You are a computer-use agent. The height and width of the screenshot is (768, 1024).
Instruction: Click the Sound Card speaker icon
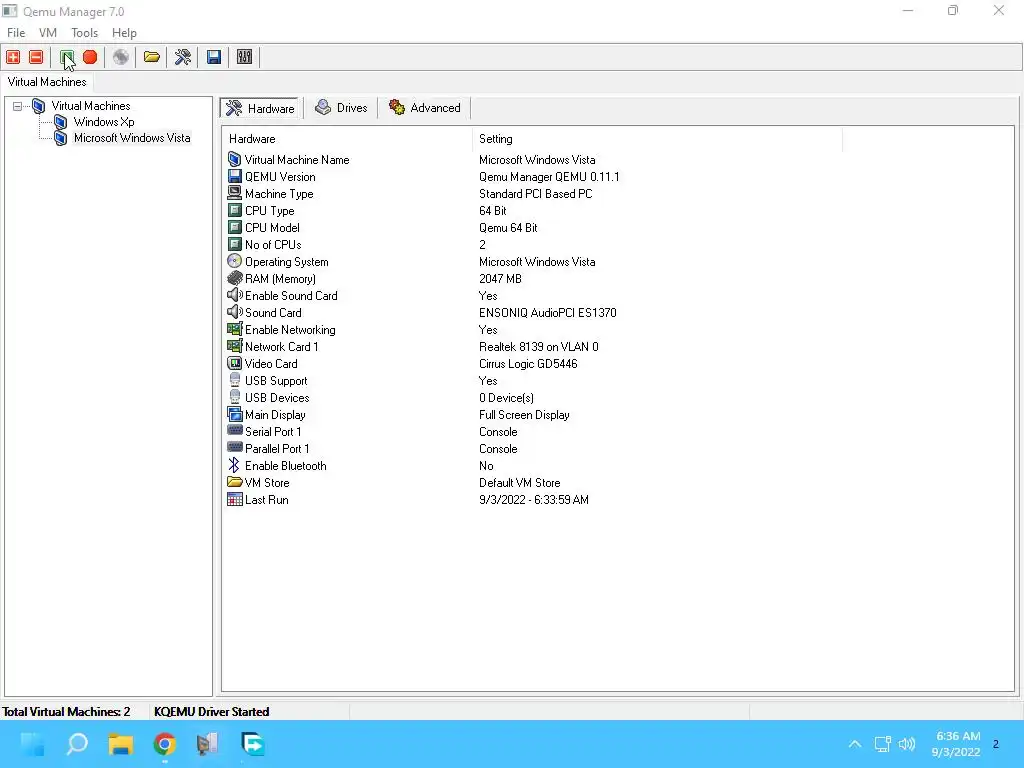pos(234,312)
